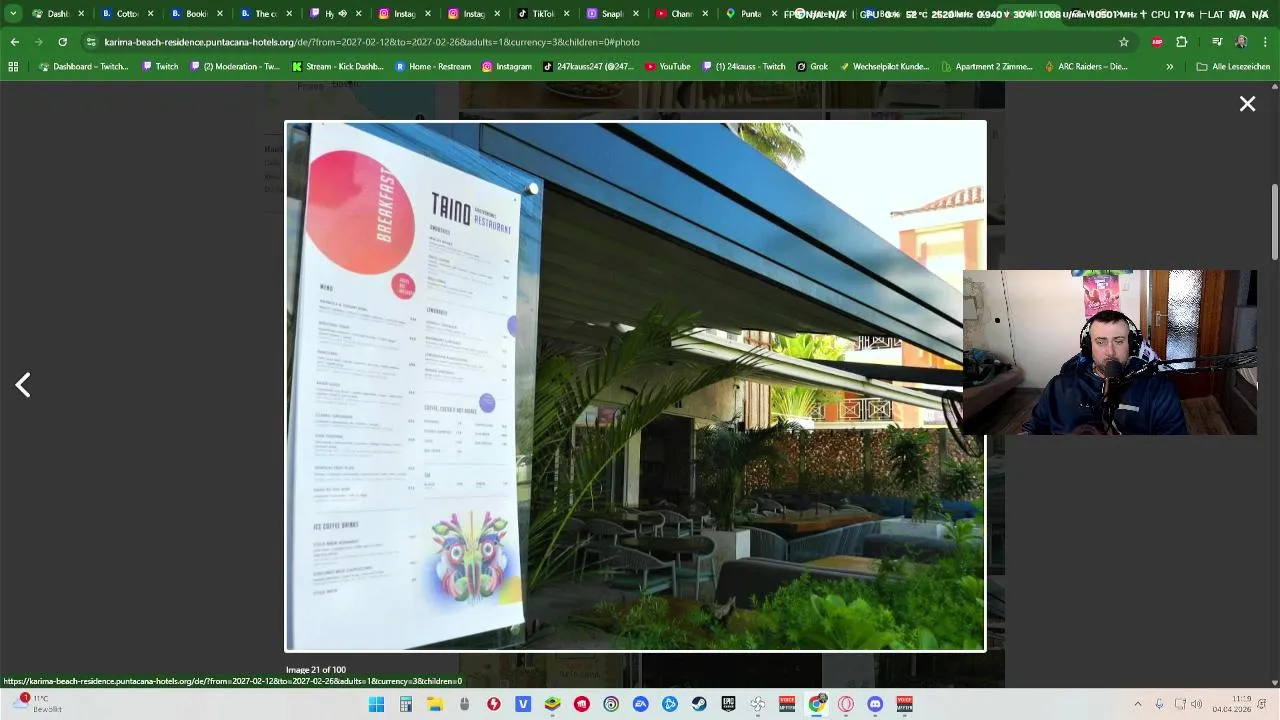Image resolution: width=1280 pixels, height=720 pixels.
Task: Open the Dashboard – Twitch bookmark
Action: click(83, 66)
